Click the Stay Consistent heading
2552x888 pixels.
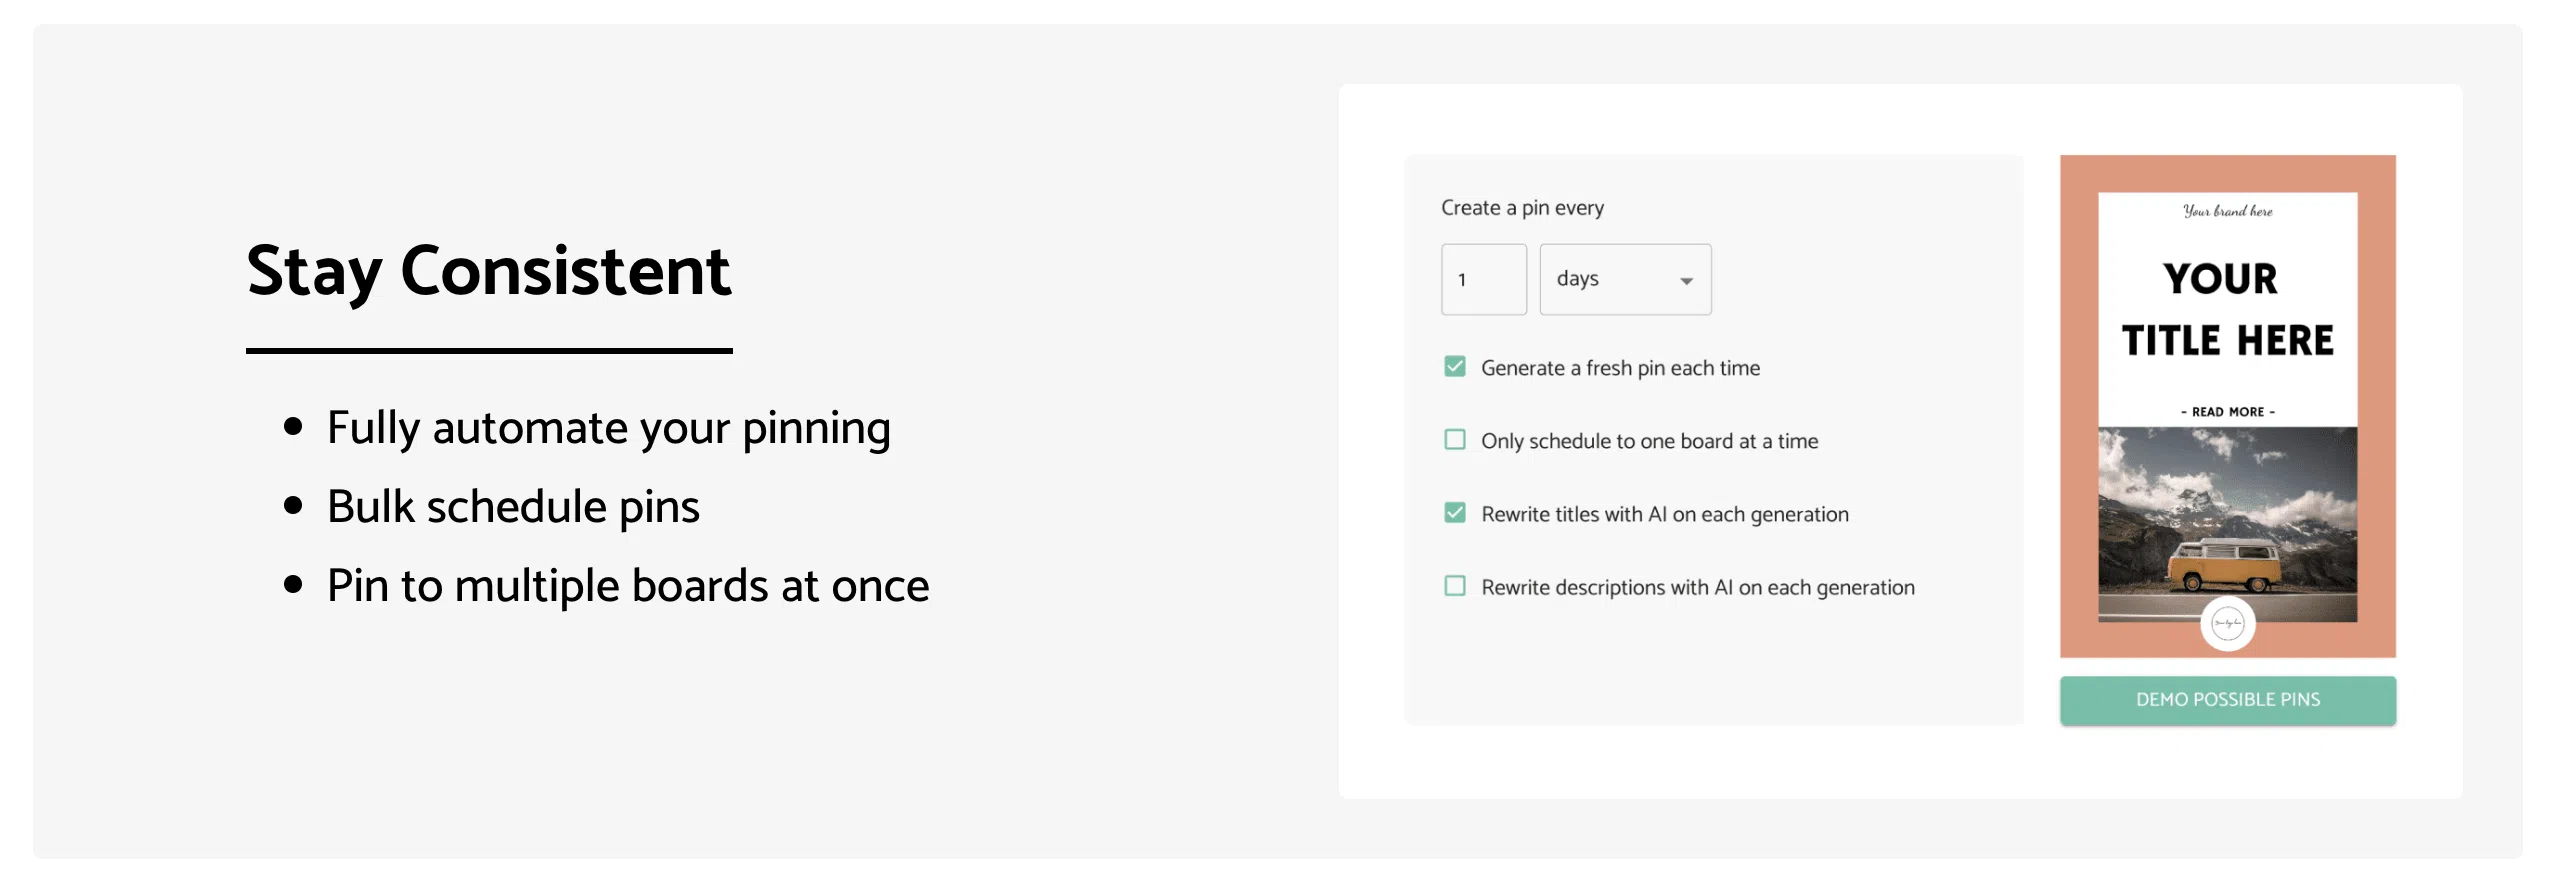tap(488, 271)
